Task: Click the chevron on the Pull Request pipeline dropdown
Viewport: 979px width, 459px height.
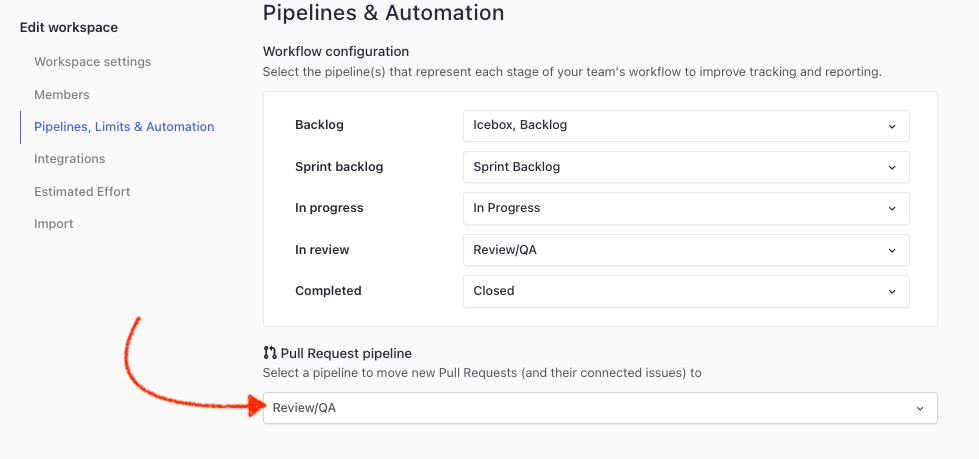Action: pyautogui.click(x=920, y=408)
